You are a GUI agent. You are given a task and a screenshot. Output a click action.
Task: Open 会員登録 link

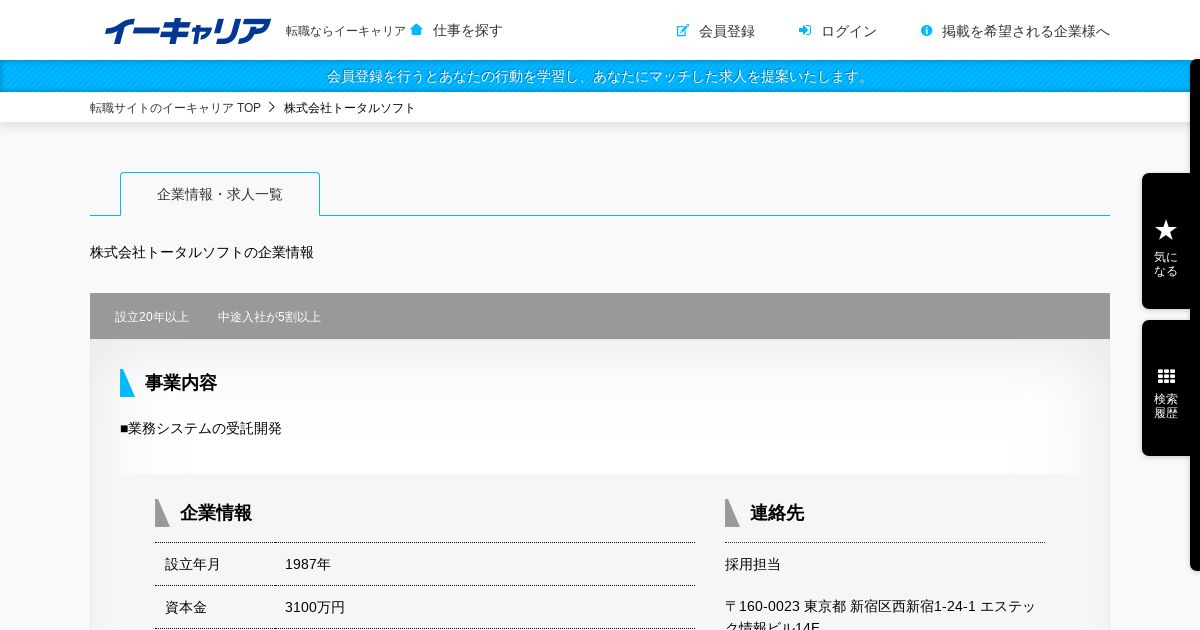point(727,31)
